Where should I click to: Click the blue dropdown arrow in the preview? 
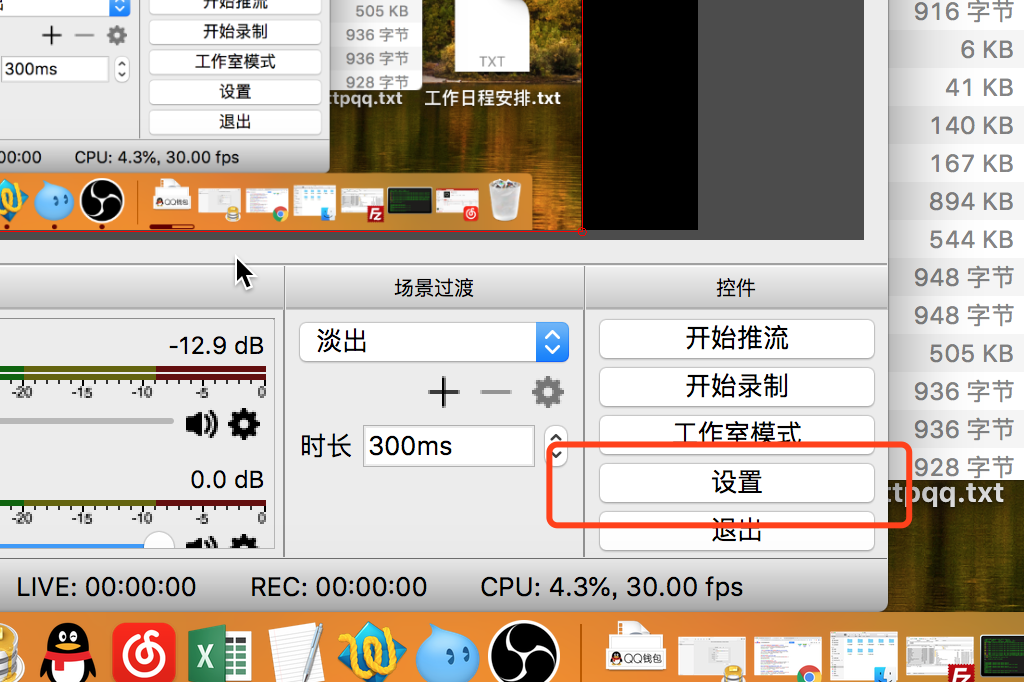[x=120, y=7]
